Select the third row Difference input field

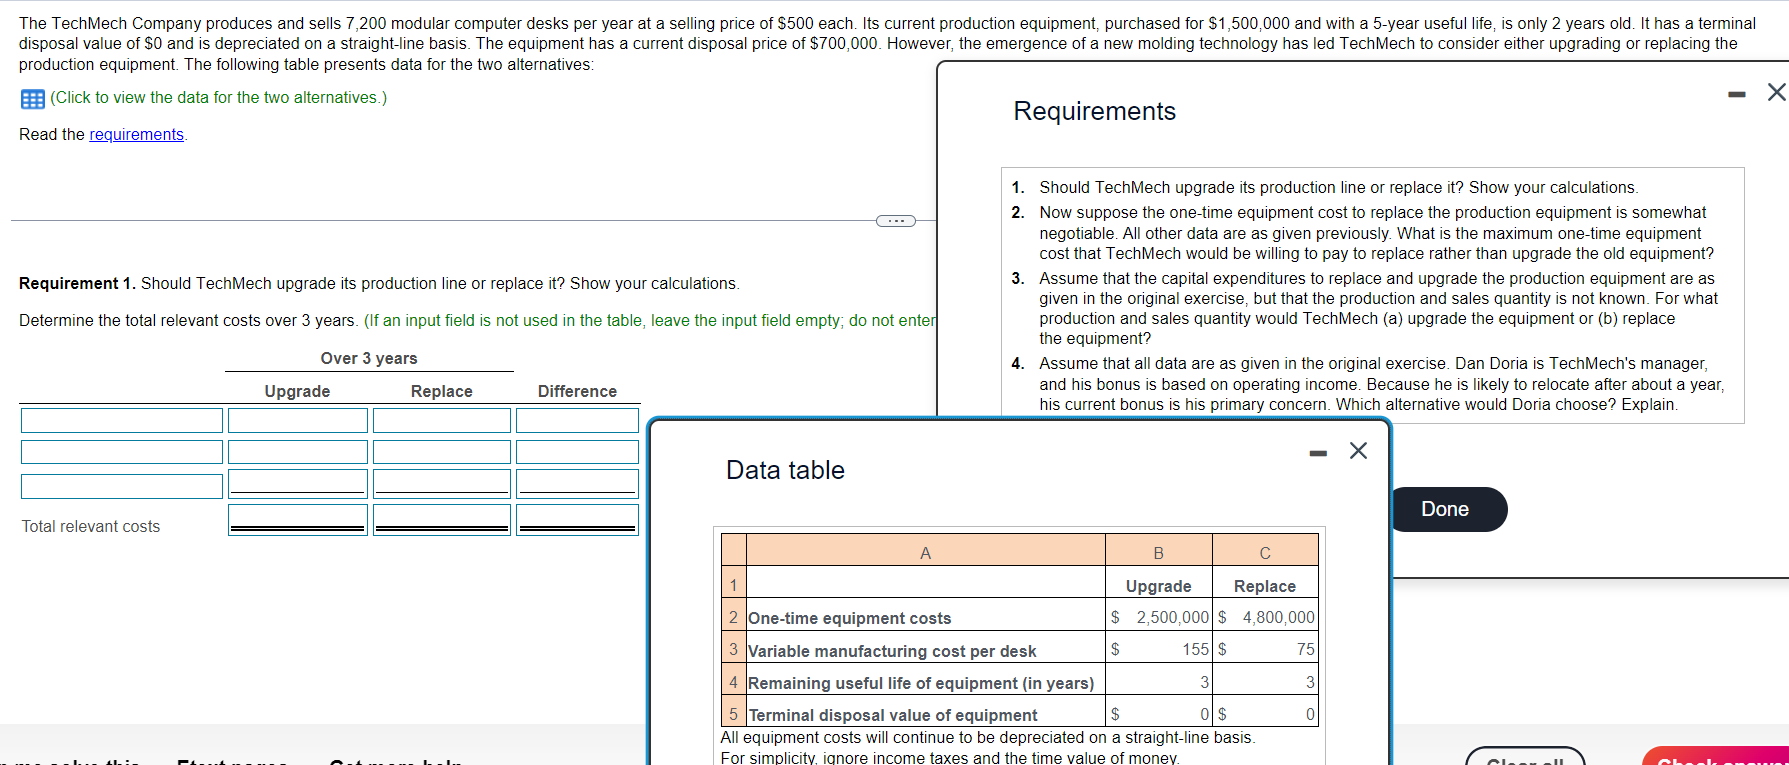[577, 484]
